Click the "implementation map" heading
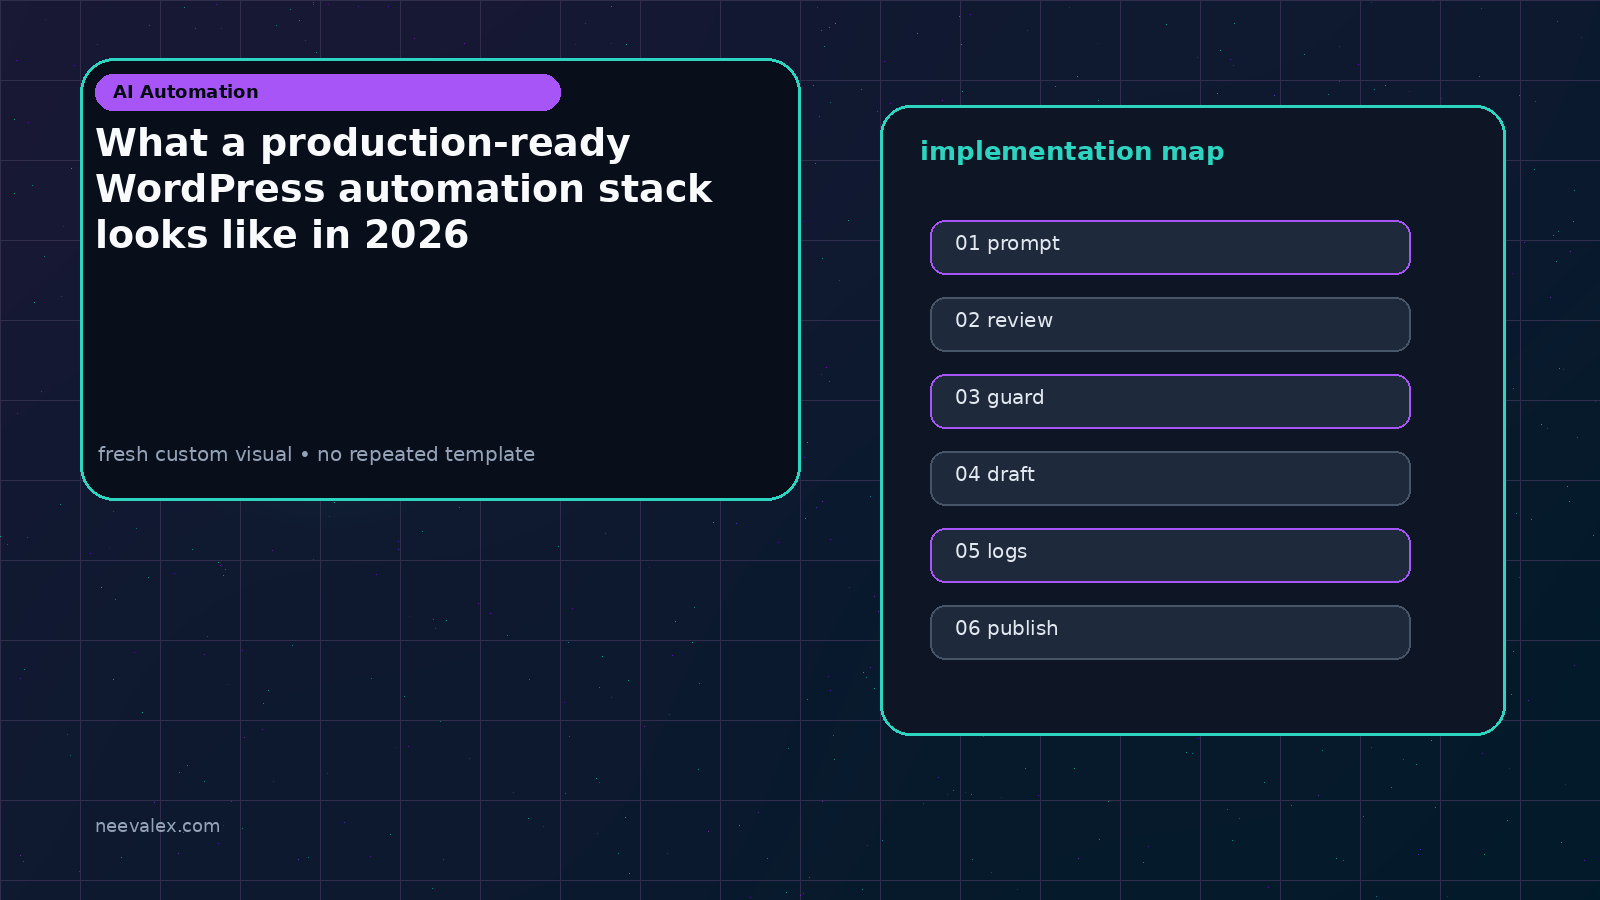 [1072, 151]
